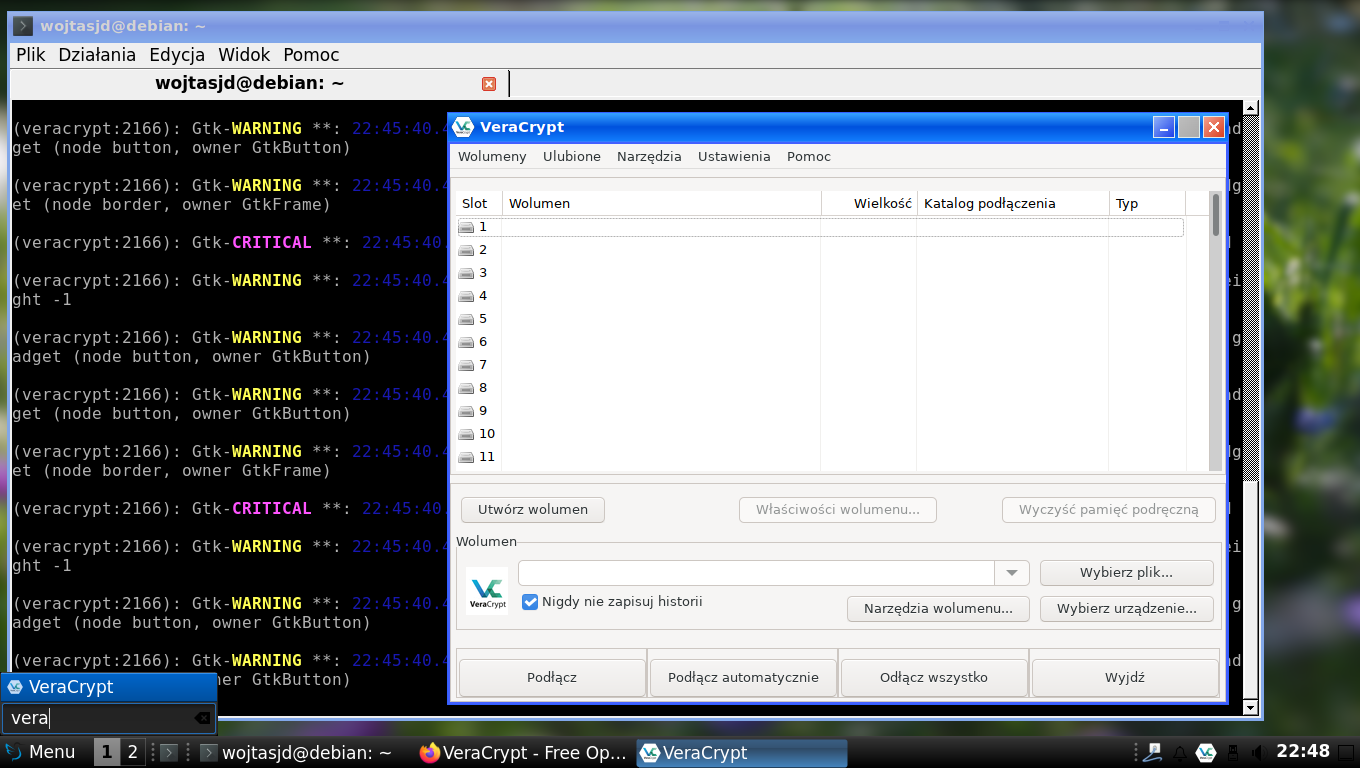This screenshot has width=1360, height=768.
Task: Launch the terminal from the taskbar launcher icon
Action: click(x=169, y=752)
